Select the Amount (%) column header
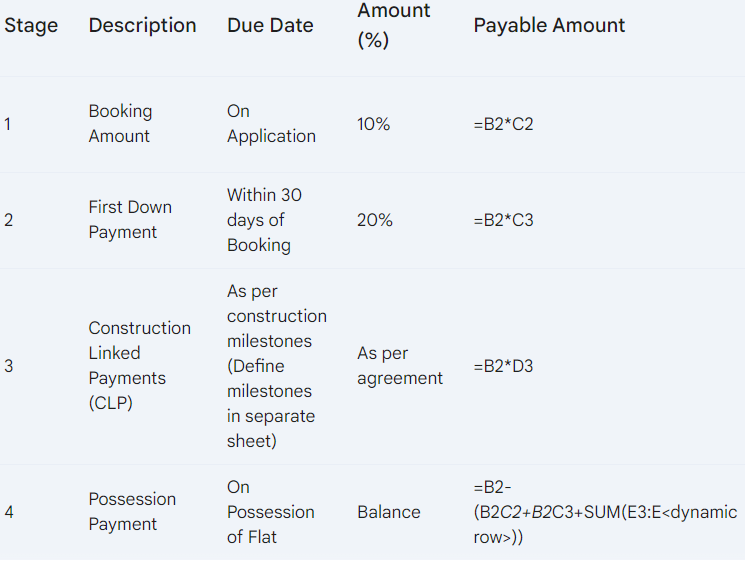 tap(393, 25)
